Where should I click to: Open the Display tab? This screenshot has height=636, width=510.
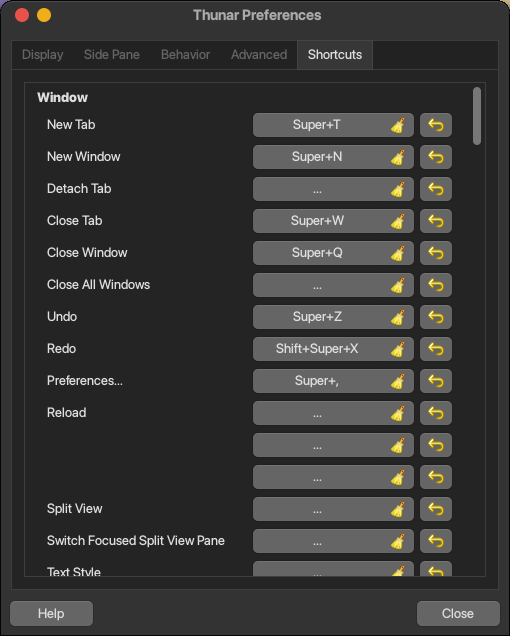(43, 55)
